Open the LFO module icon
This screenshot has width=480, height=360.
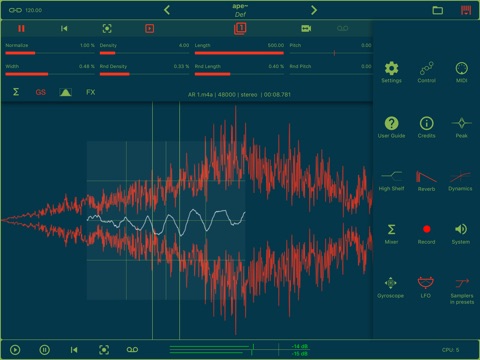click(426, 283)
